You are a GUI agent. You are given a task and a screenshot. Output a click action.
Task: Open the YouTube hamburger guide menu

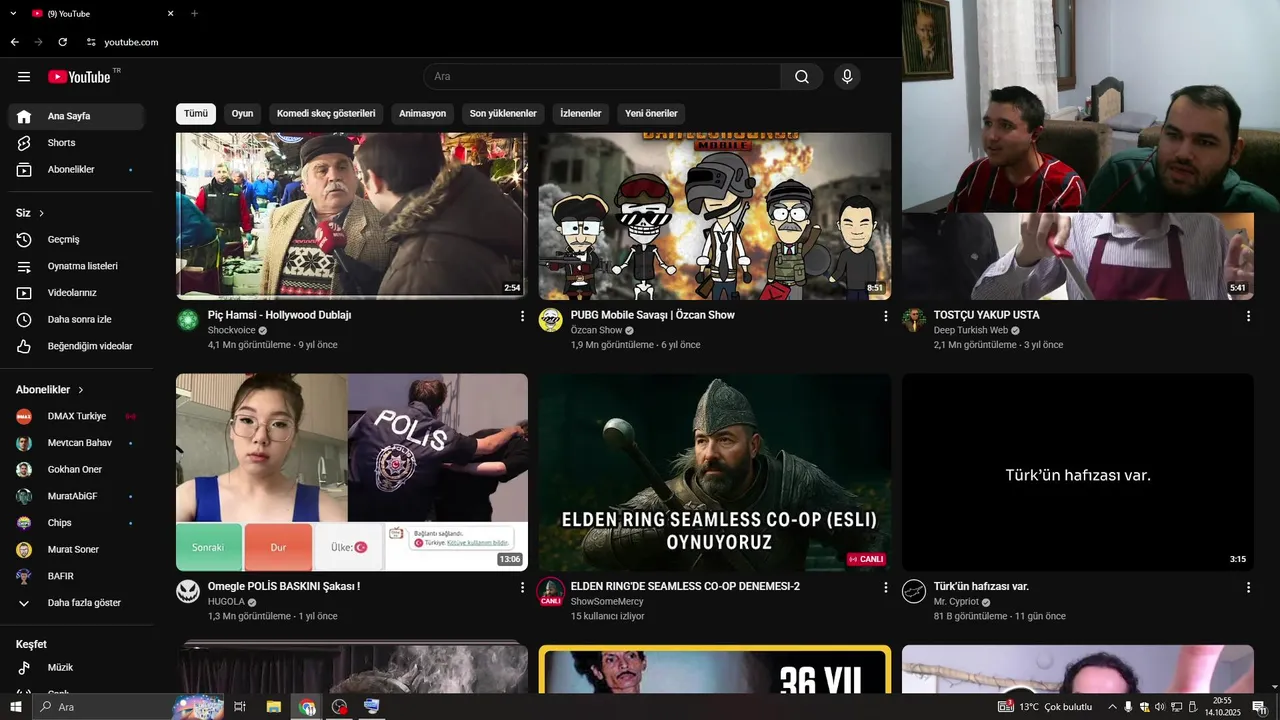[x=24, y=77]
